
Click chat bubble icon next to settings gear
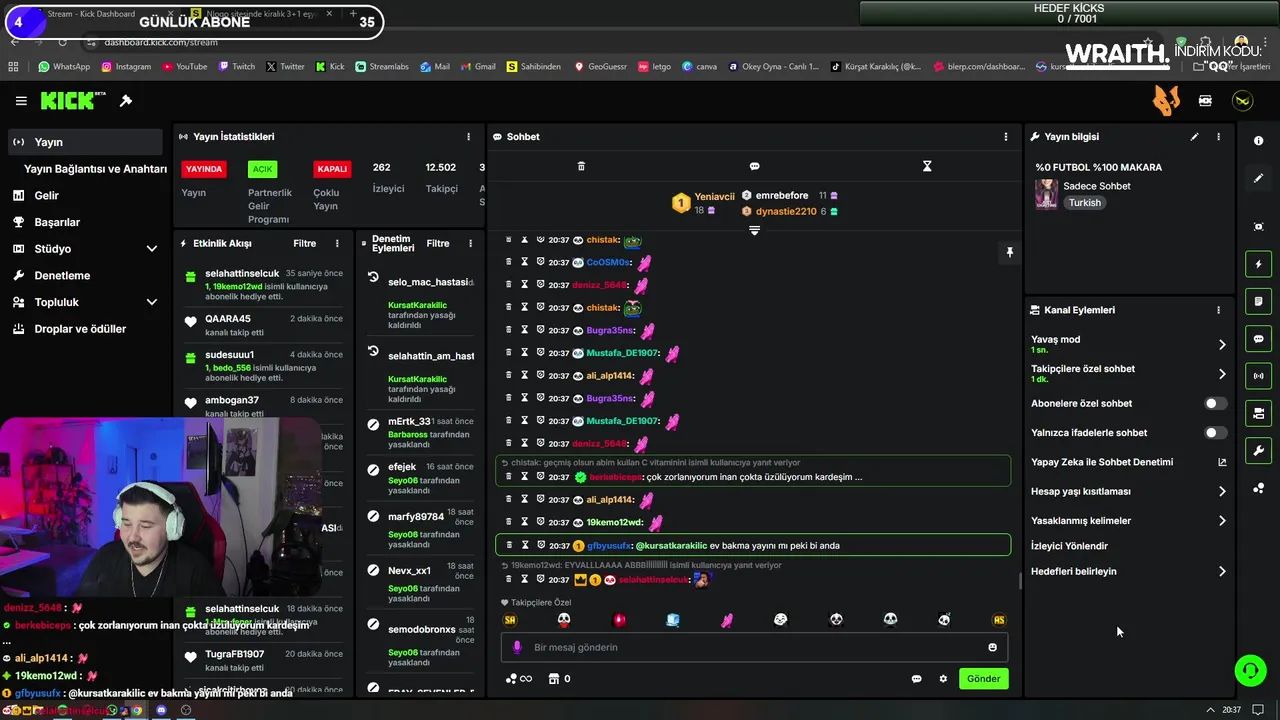(916, 679)
